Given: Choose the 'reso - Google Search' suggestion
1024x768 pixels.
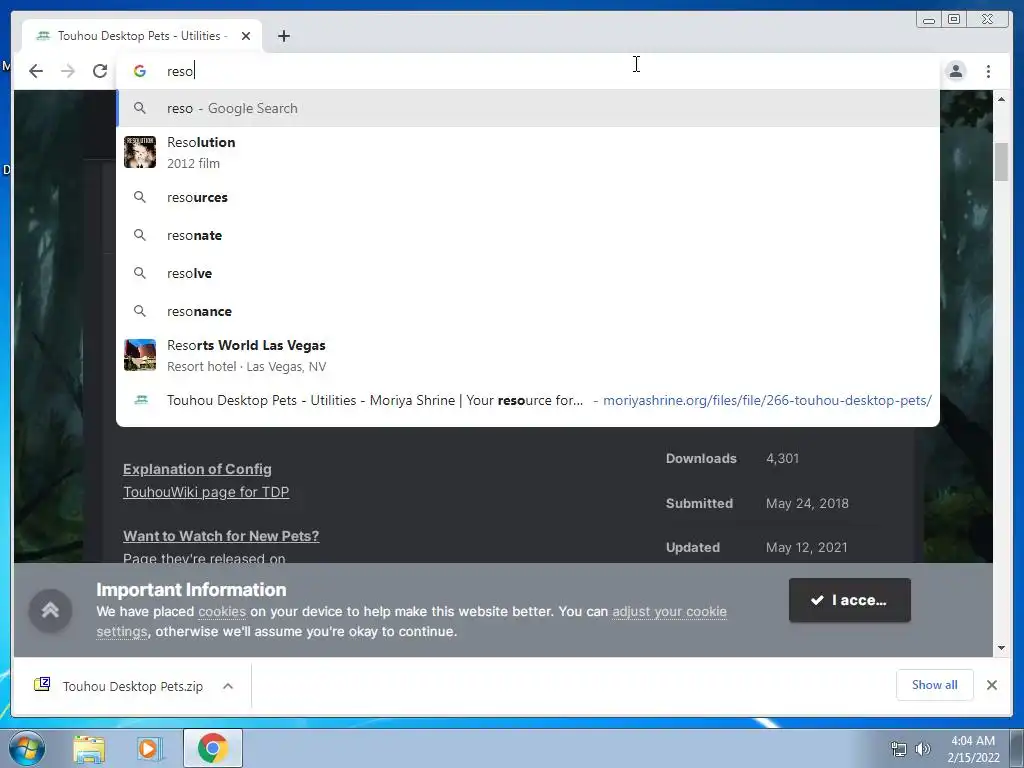Looking at the screenshot, I should (x=528, y=108).
